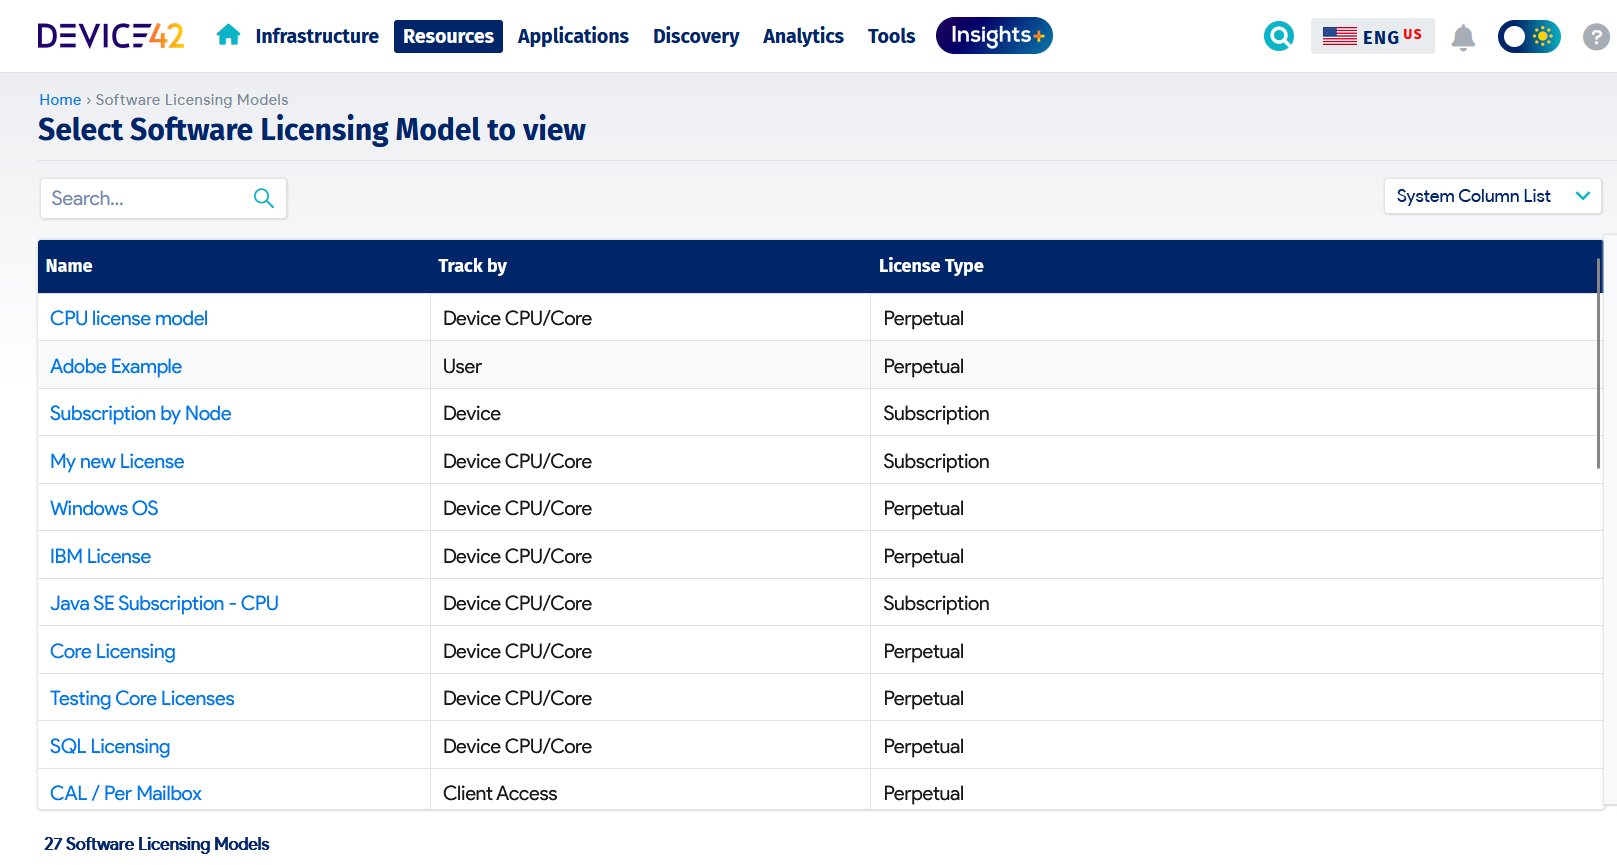Viewport: 1617px width, 865px height.
Task: Open the Analytics menu
Action: pos(803,36)
